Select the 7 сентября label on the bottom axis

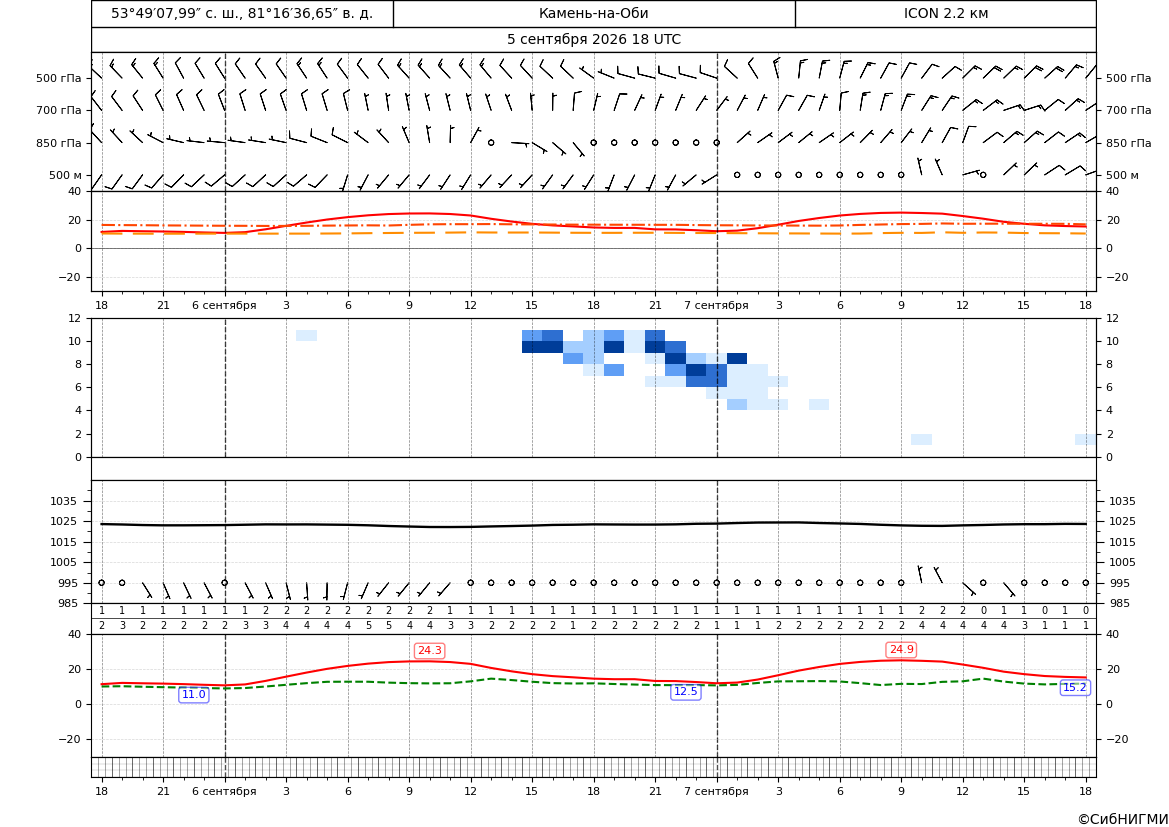pyautogui.click(x=716, y=791)
